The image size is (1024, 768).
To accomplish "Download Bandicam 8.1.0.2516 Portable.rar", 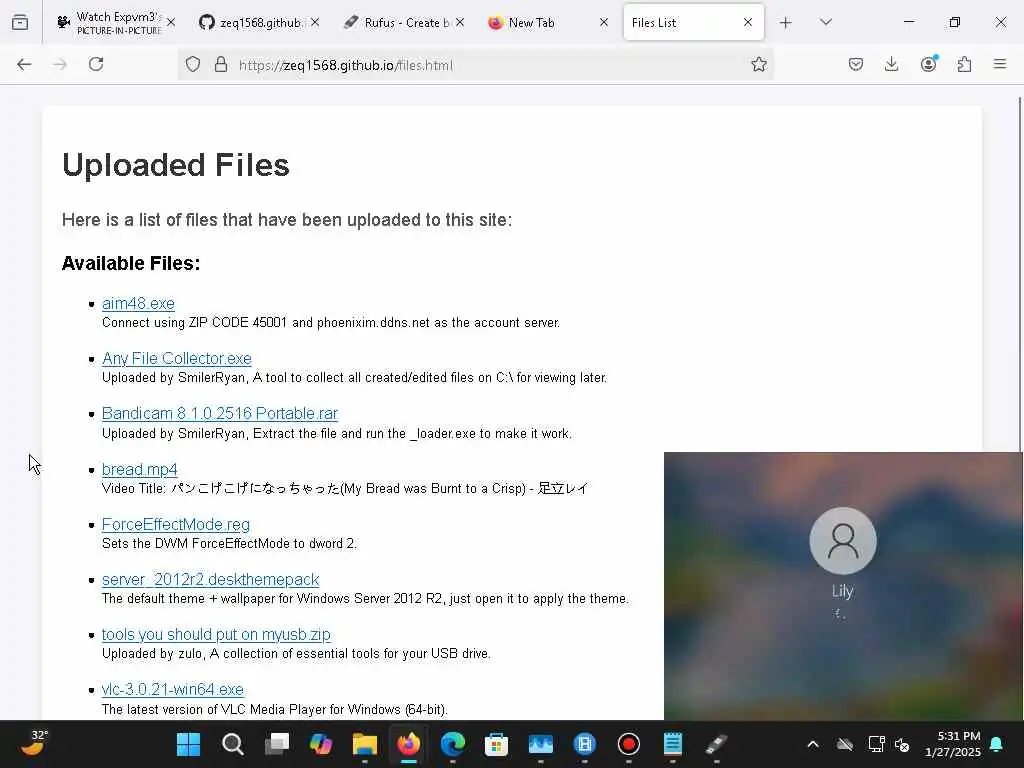I will click(x=220, y=413).
